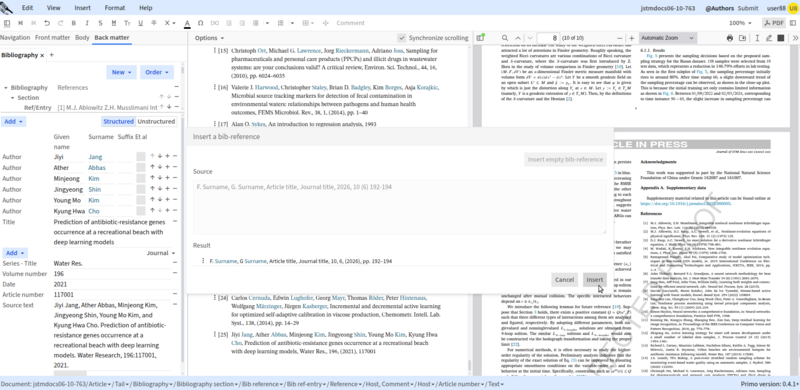Collapse the Bibliography tree node

tap(6, 88)
